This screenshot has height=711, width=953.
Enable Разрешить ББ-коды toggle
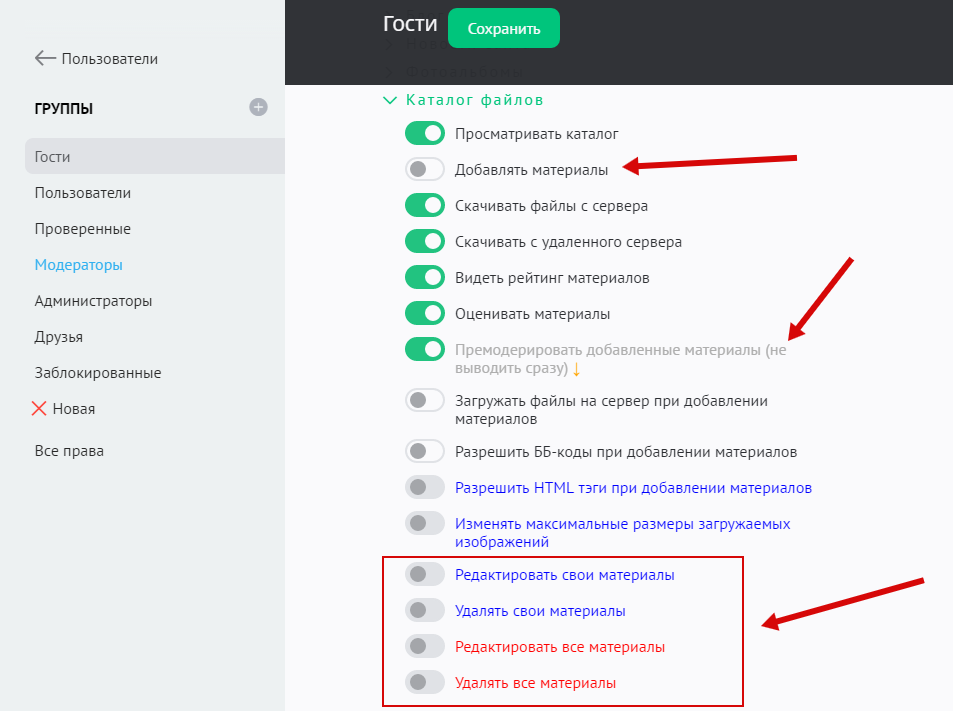[425, 451]
